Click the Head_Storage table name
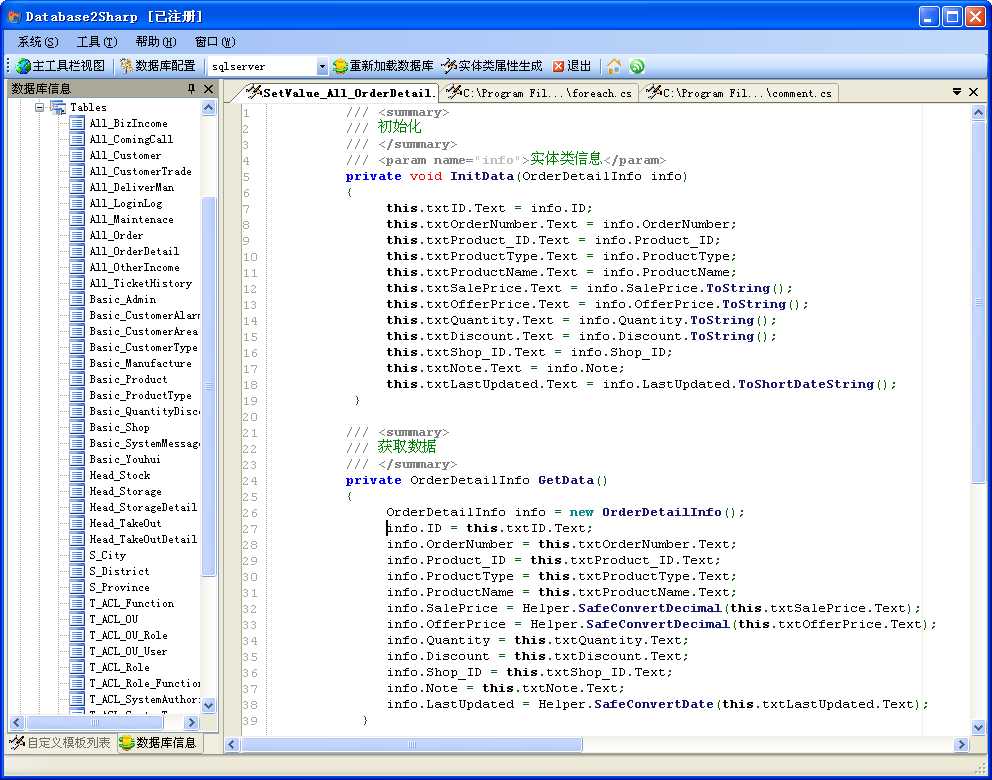This screenshot has width=992, height=780. point(125,491)
